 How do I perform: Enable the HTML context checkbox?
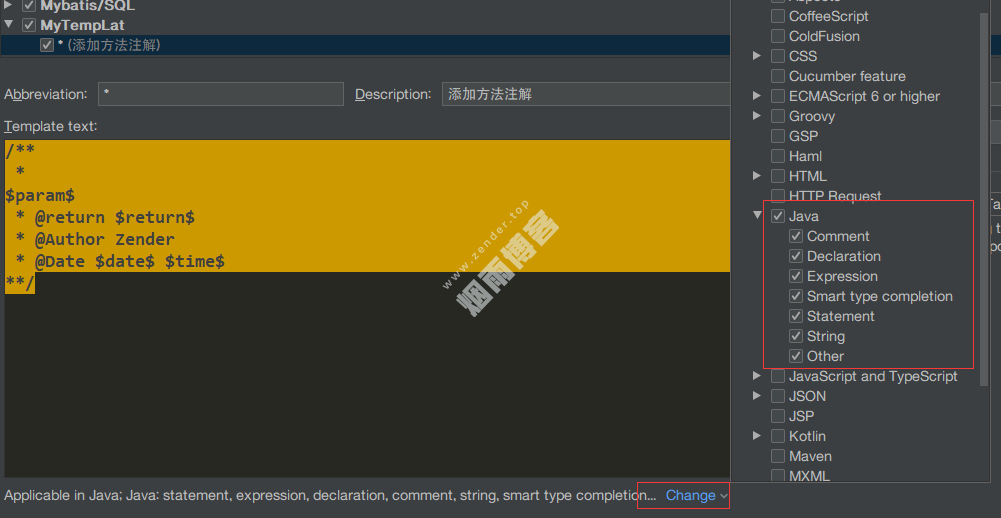778,176
